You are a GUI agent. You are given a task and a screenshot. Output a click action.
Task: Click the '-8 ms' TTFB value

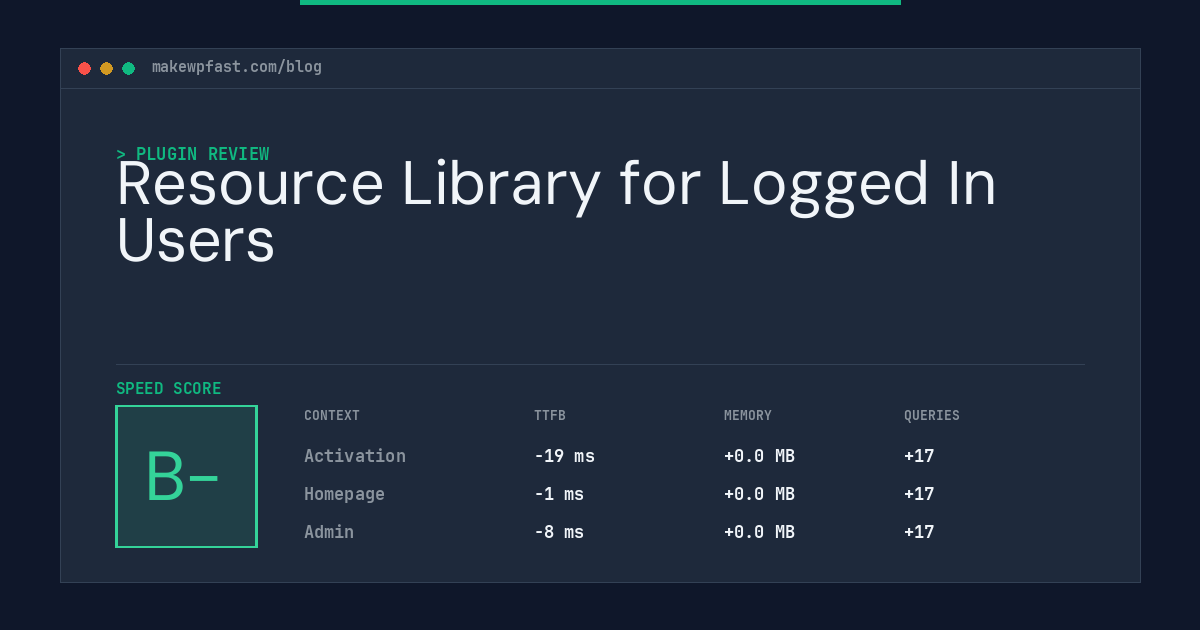pos(559,532)
